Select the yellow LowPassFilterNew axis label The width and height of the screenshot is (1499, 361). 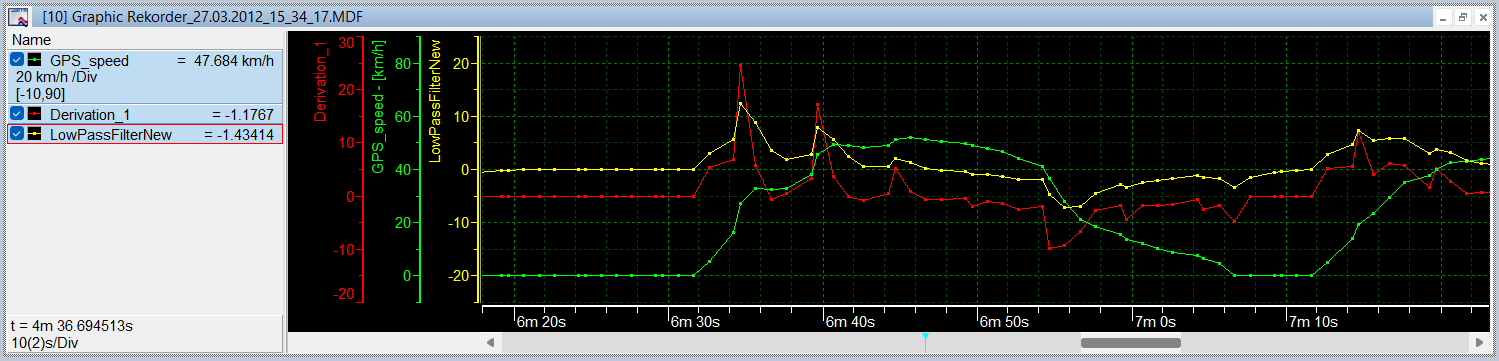436,100
